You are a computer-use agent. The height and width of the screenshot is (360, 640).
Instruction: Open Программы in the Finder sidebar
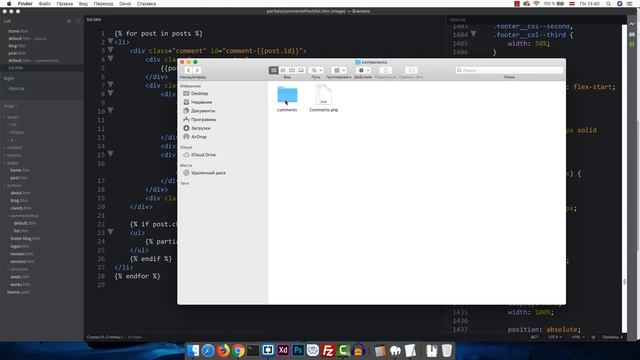click(203, 120)
